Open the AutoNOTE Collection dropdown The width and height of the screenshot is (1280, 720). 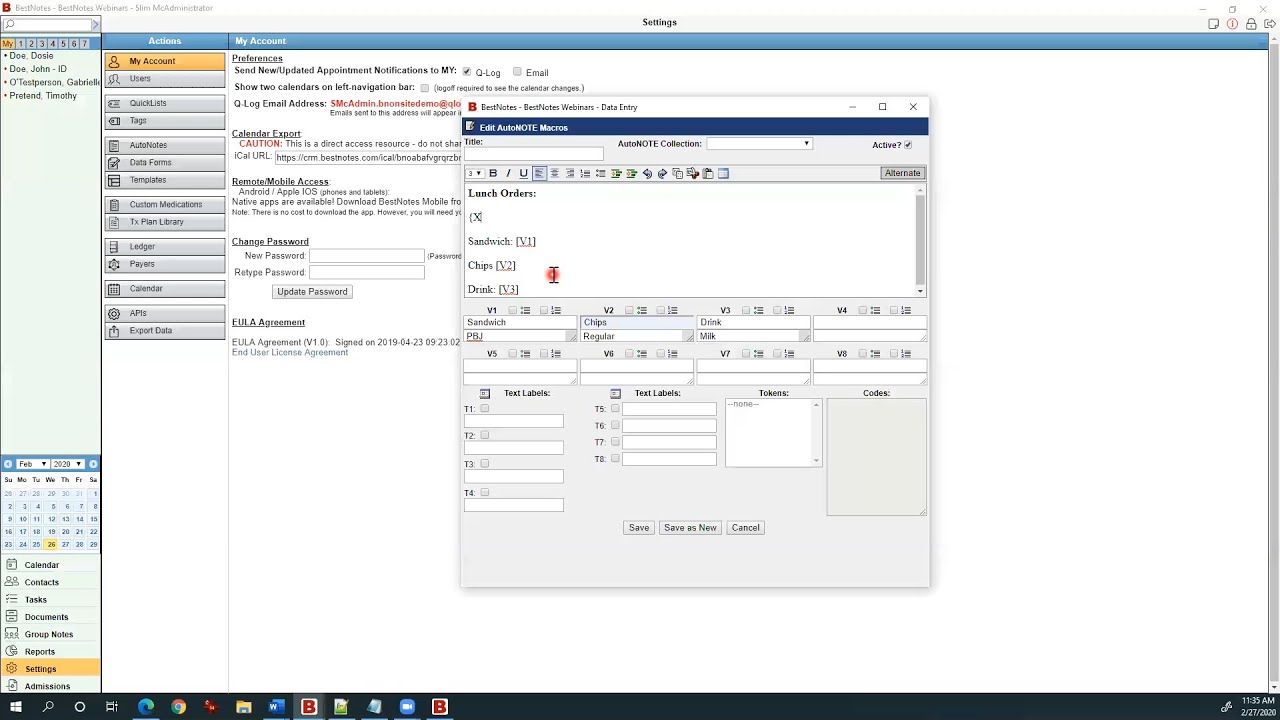(x=759, y=144)
